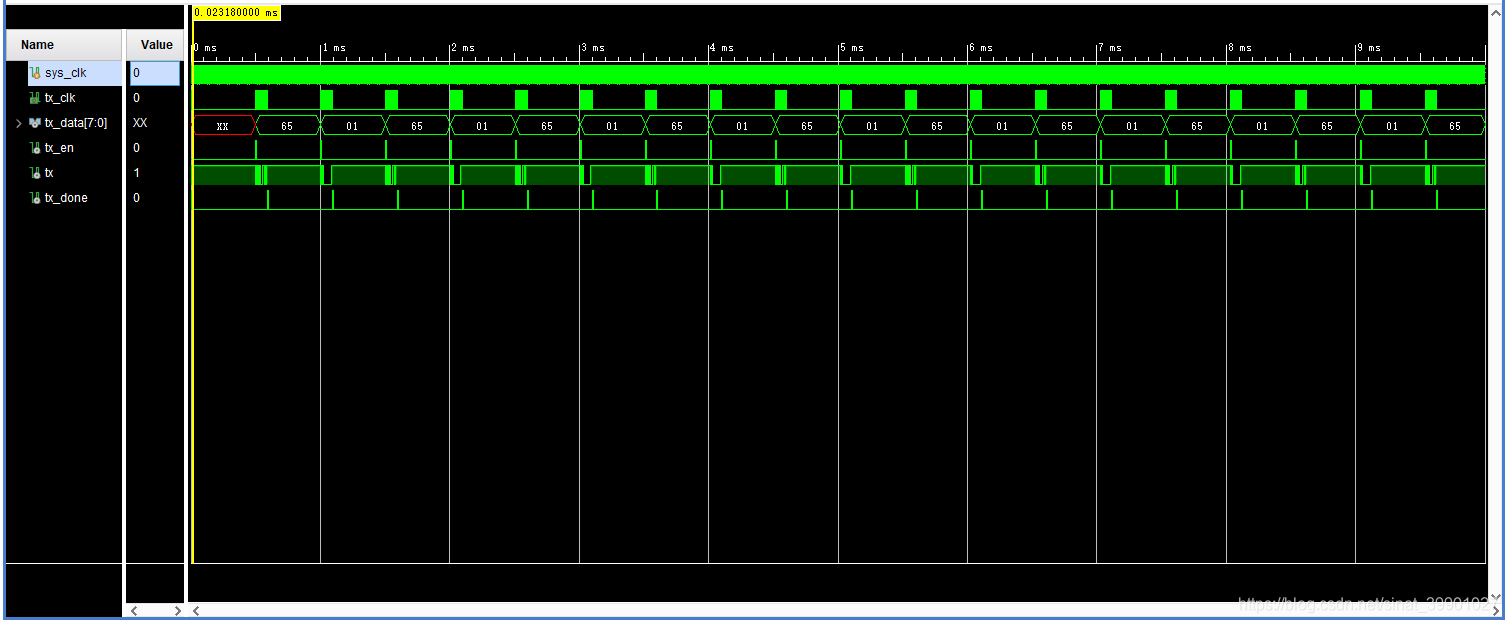Select the tx_done signal name
The image size is (1508, 623).
tap(66, 198)
